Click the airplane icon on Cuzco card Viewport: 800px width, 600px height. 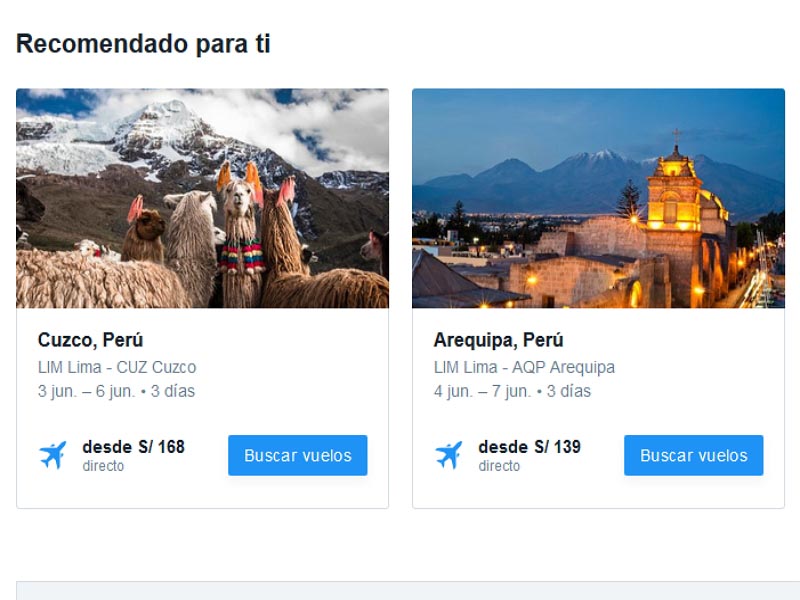[53, 455]
